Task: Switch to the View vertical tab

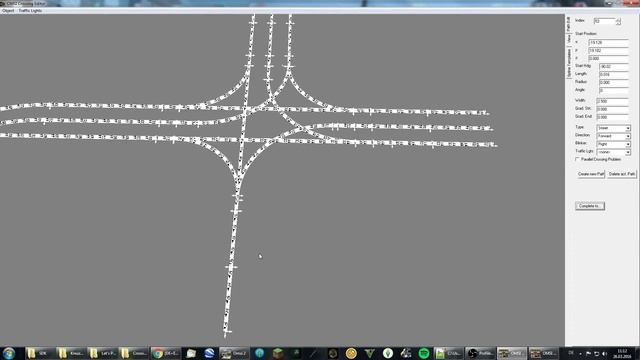Action: click(568, 39)
